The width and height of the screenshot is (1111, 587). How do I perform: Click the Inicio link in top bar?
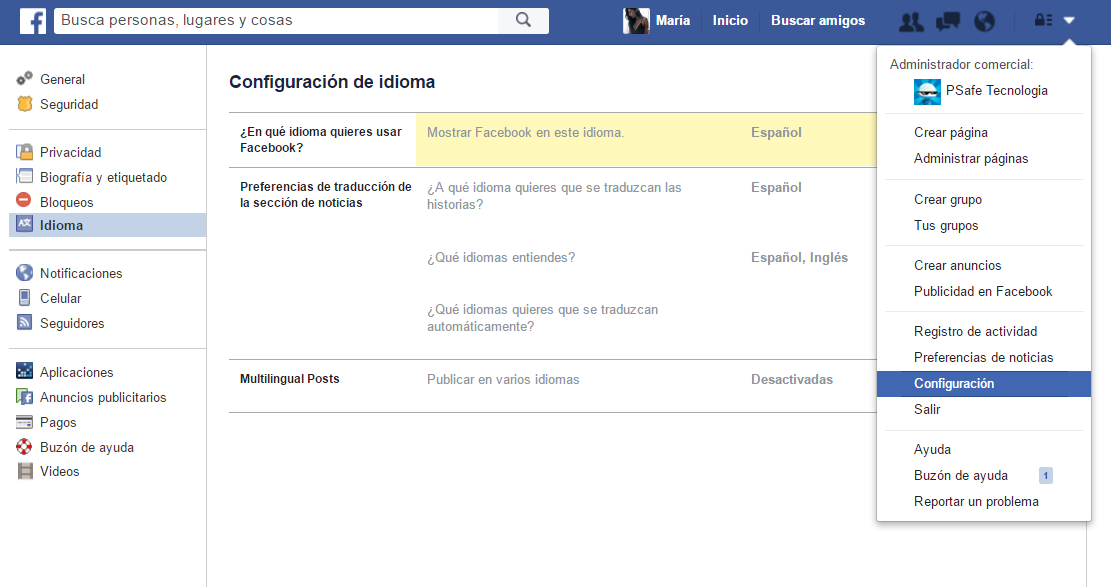(x=730, y=21)
